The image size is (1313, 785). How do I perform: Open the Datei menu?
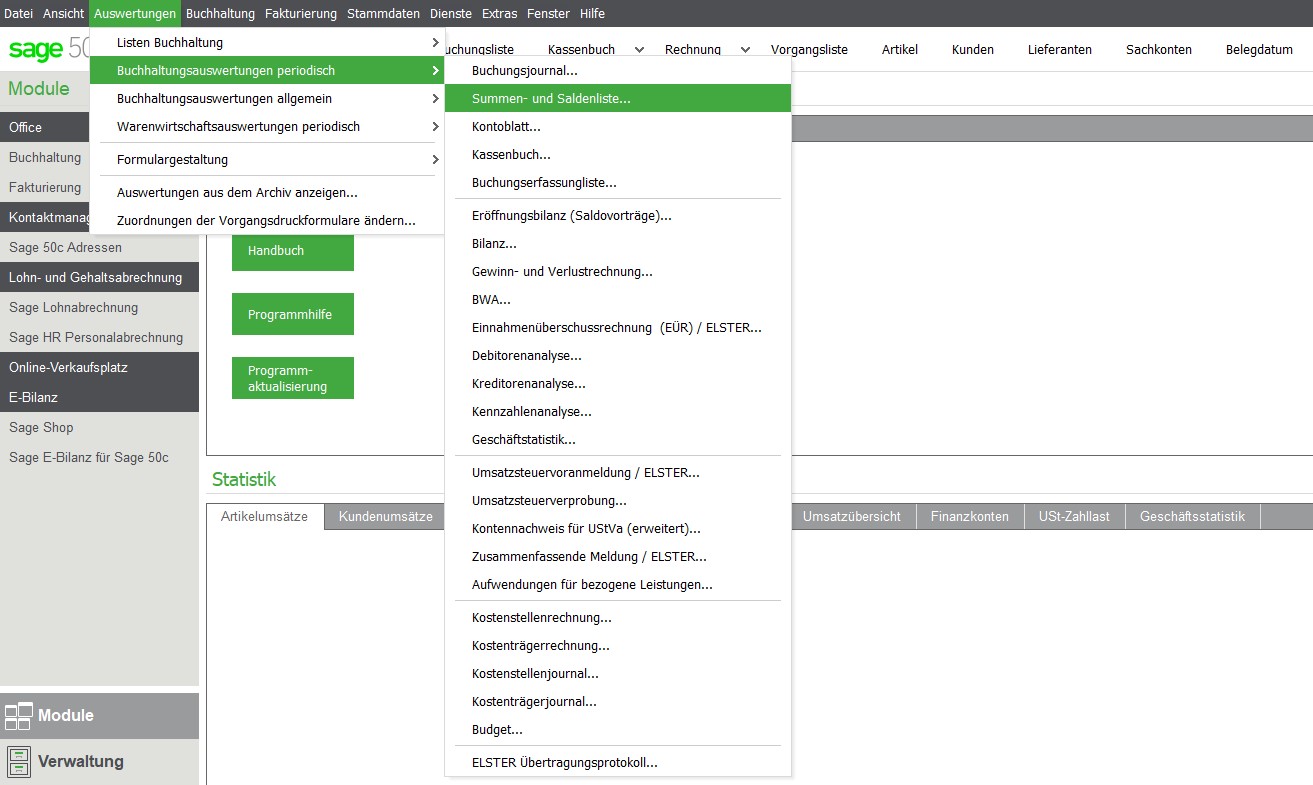19,13
